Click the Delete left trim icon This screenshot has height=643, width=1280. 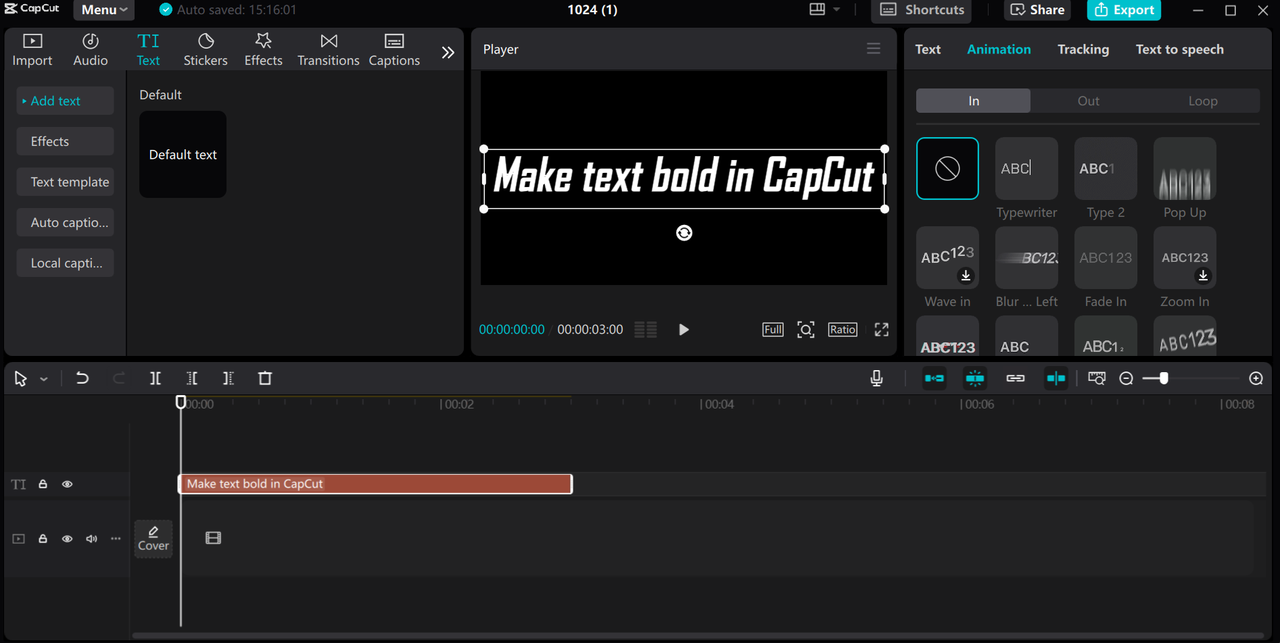(x=192, y=378)
